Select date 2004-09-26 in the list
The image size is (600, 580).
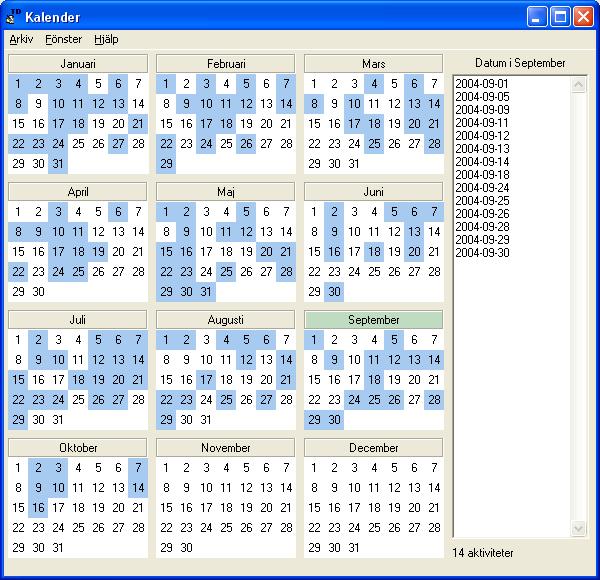pyautogui.click(x=482, y=213)
